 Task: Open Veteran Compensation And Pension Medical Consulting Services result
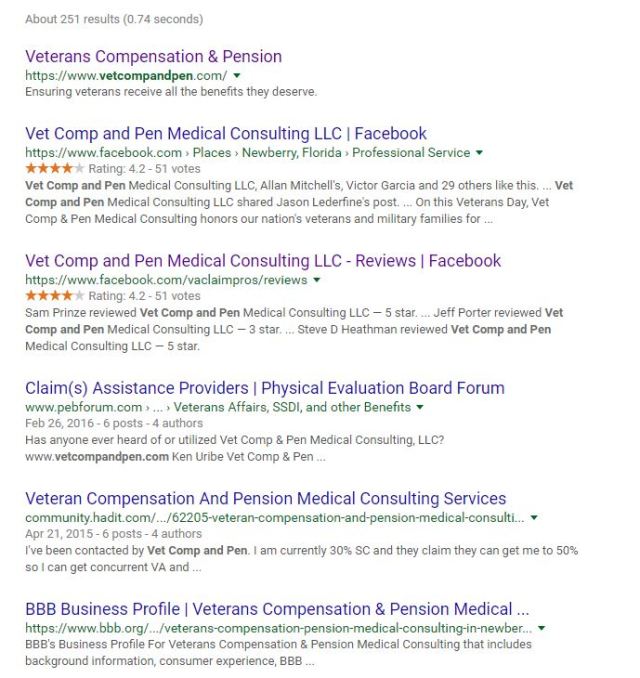(x=266, y=499)
